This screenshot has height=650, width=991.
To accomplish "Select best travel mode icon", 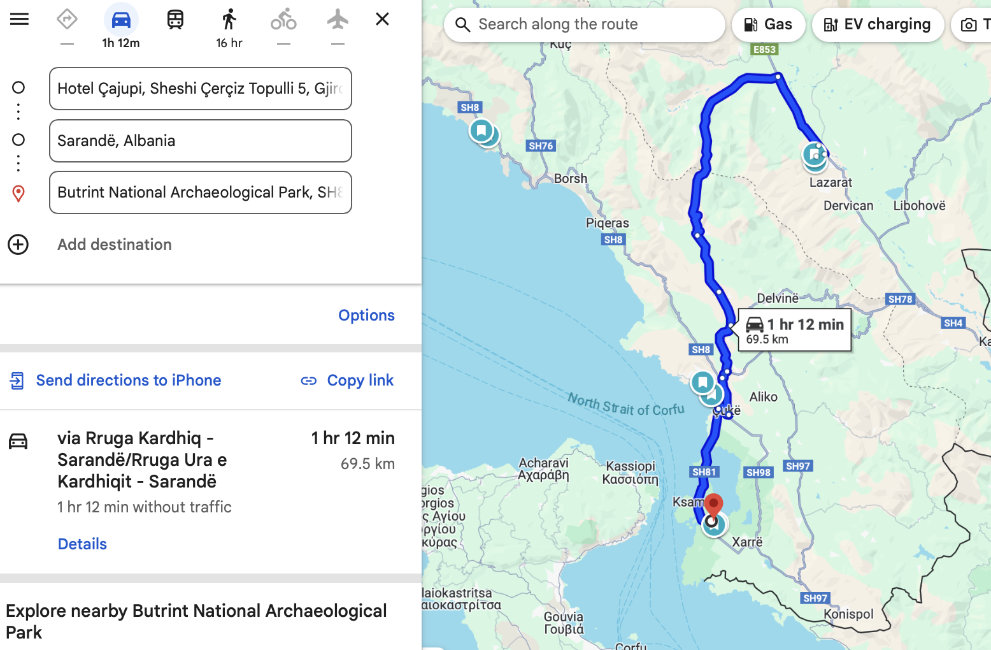I will pos(67,19).
